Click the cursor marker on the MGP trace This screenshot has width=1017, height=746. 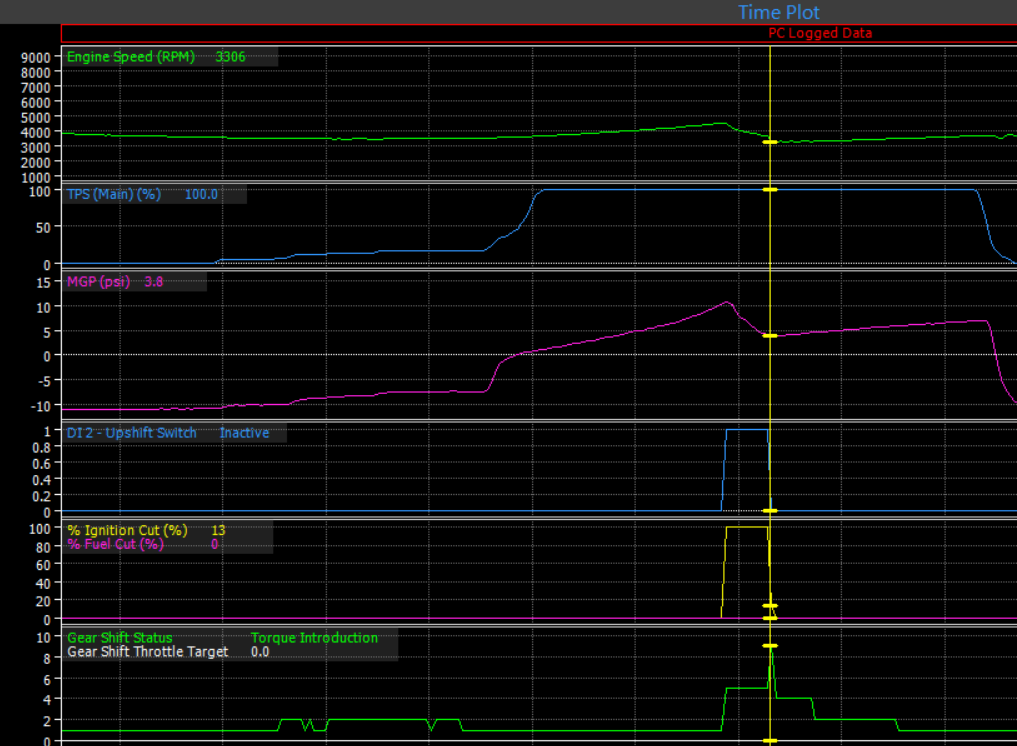[770, 335]
